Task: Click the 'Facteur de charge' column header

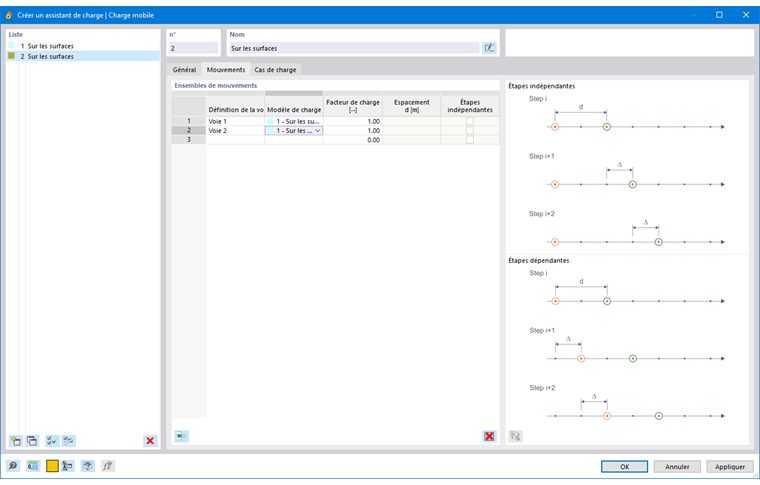Action: point(353,106)
